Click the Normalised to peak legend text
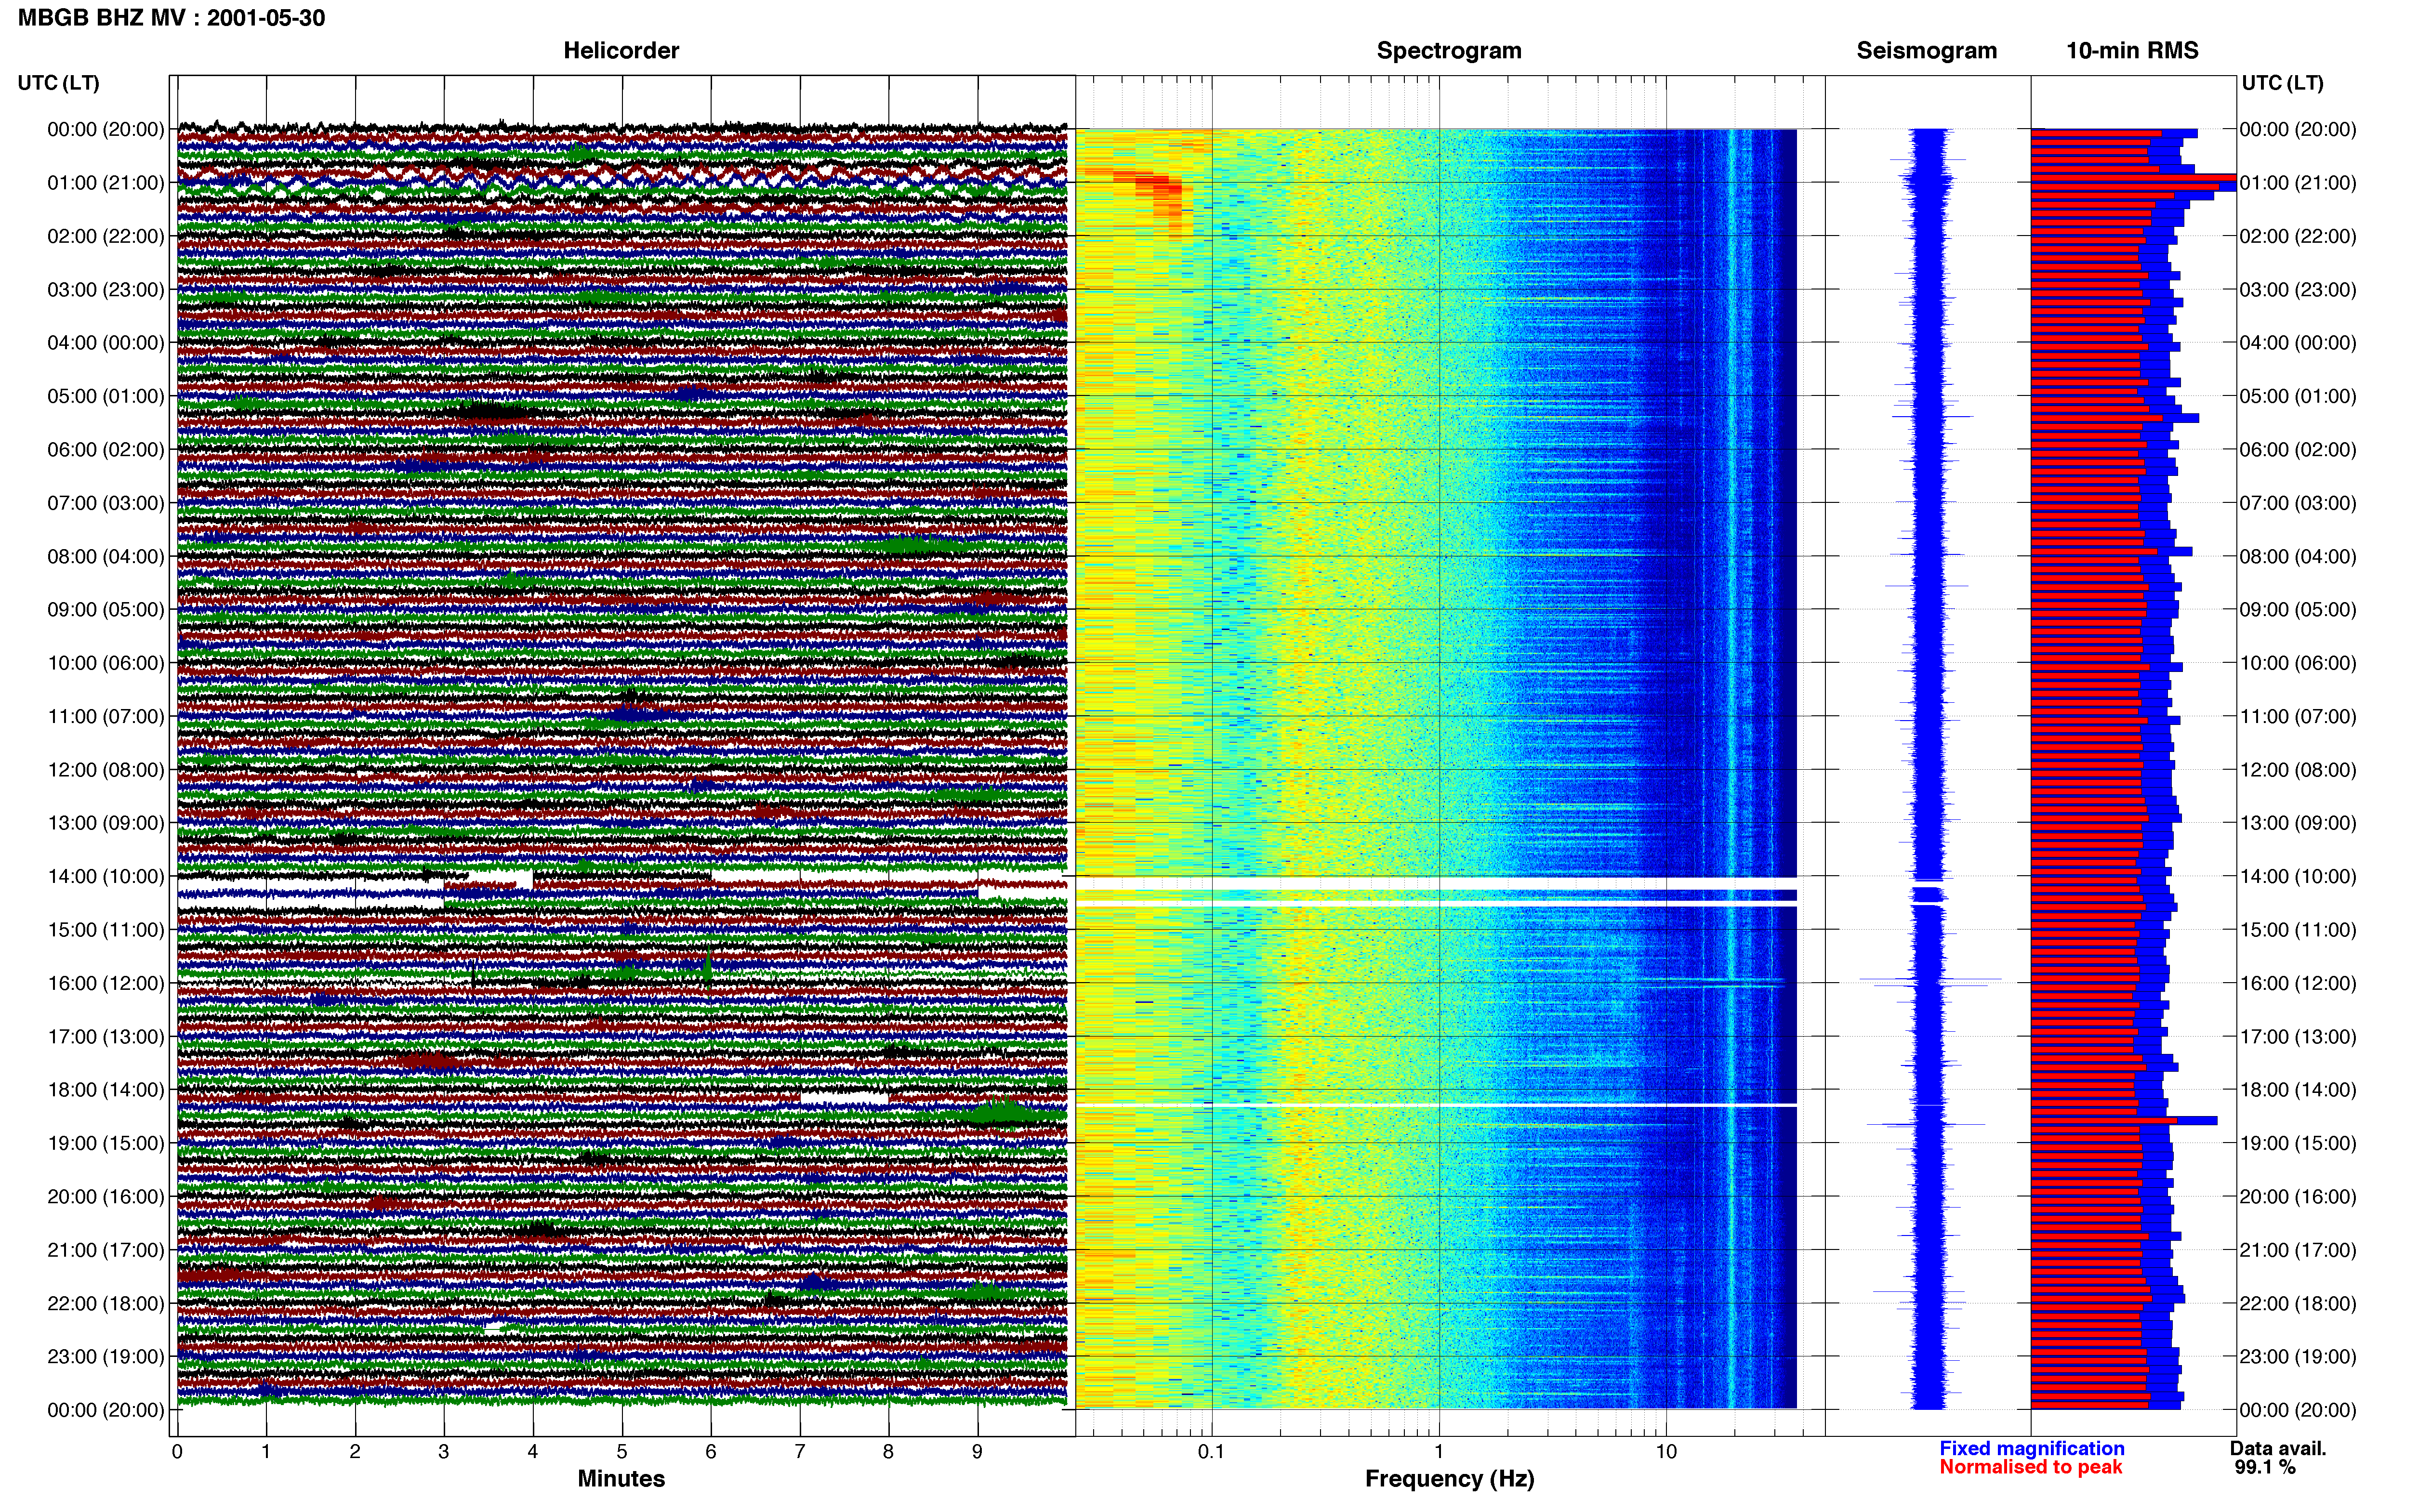This screenshot has height=1512, width=2418. [2030, 1467]
